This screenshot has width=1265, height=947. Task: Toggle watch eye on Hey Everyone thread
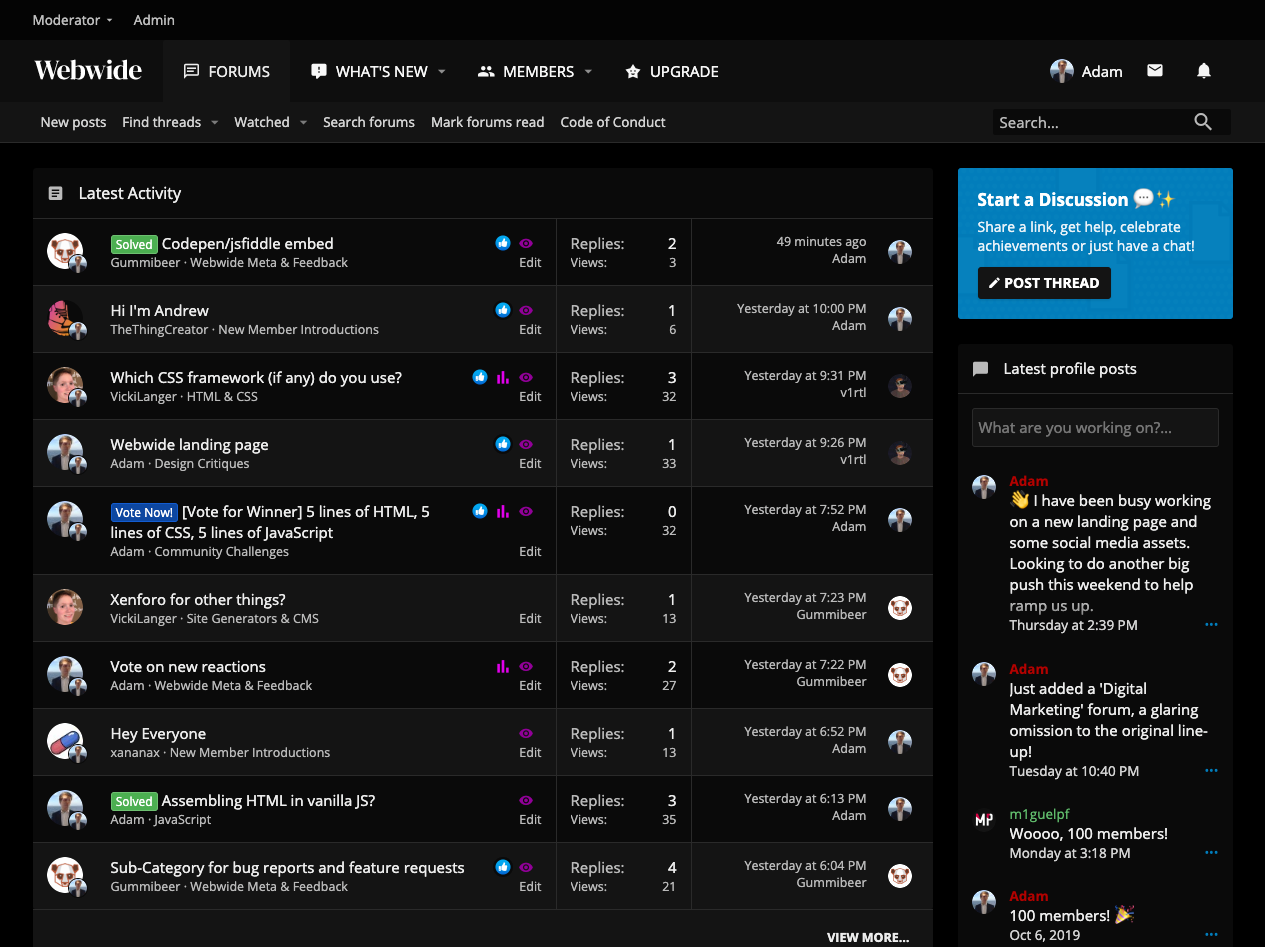[526, 733]
